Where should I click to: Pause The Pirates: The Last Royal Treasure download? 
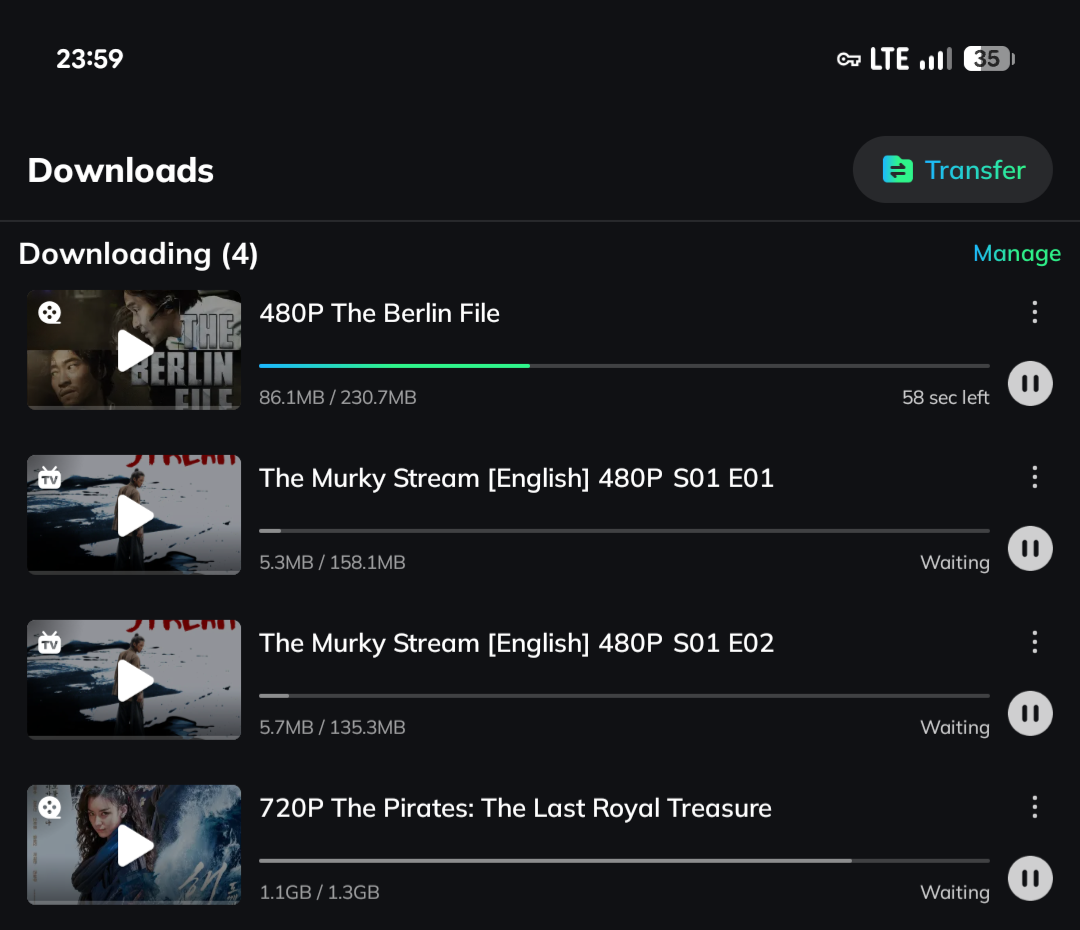click(1030, 878)
